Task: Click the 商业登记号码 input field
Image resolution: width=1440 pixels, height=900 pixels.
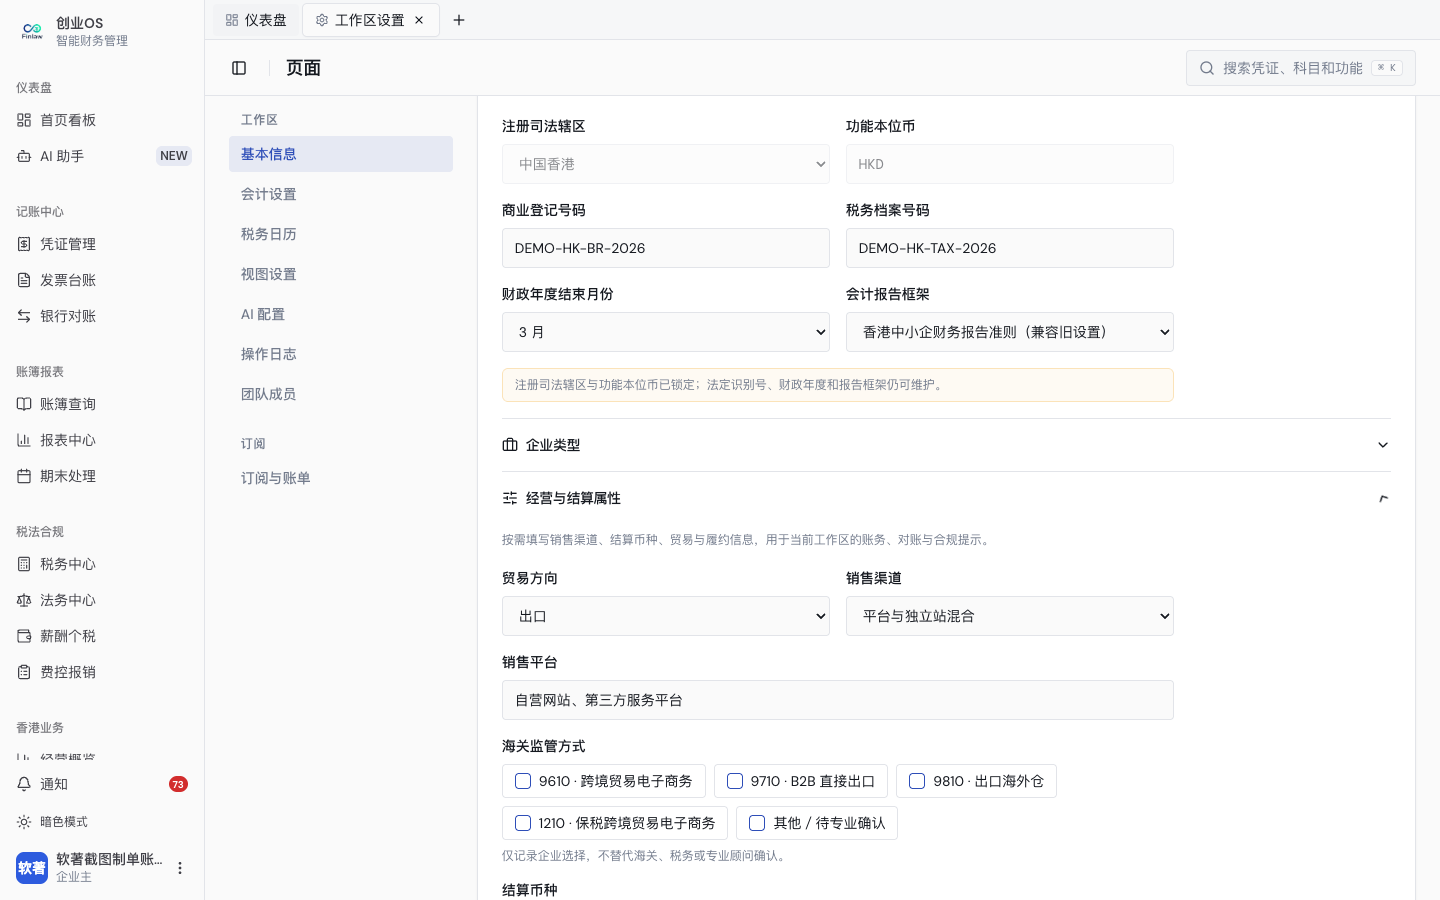Action: (x=666, y=248)
